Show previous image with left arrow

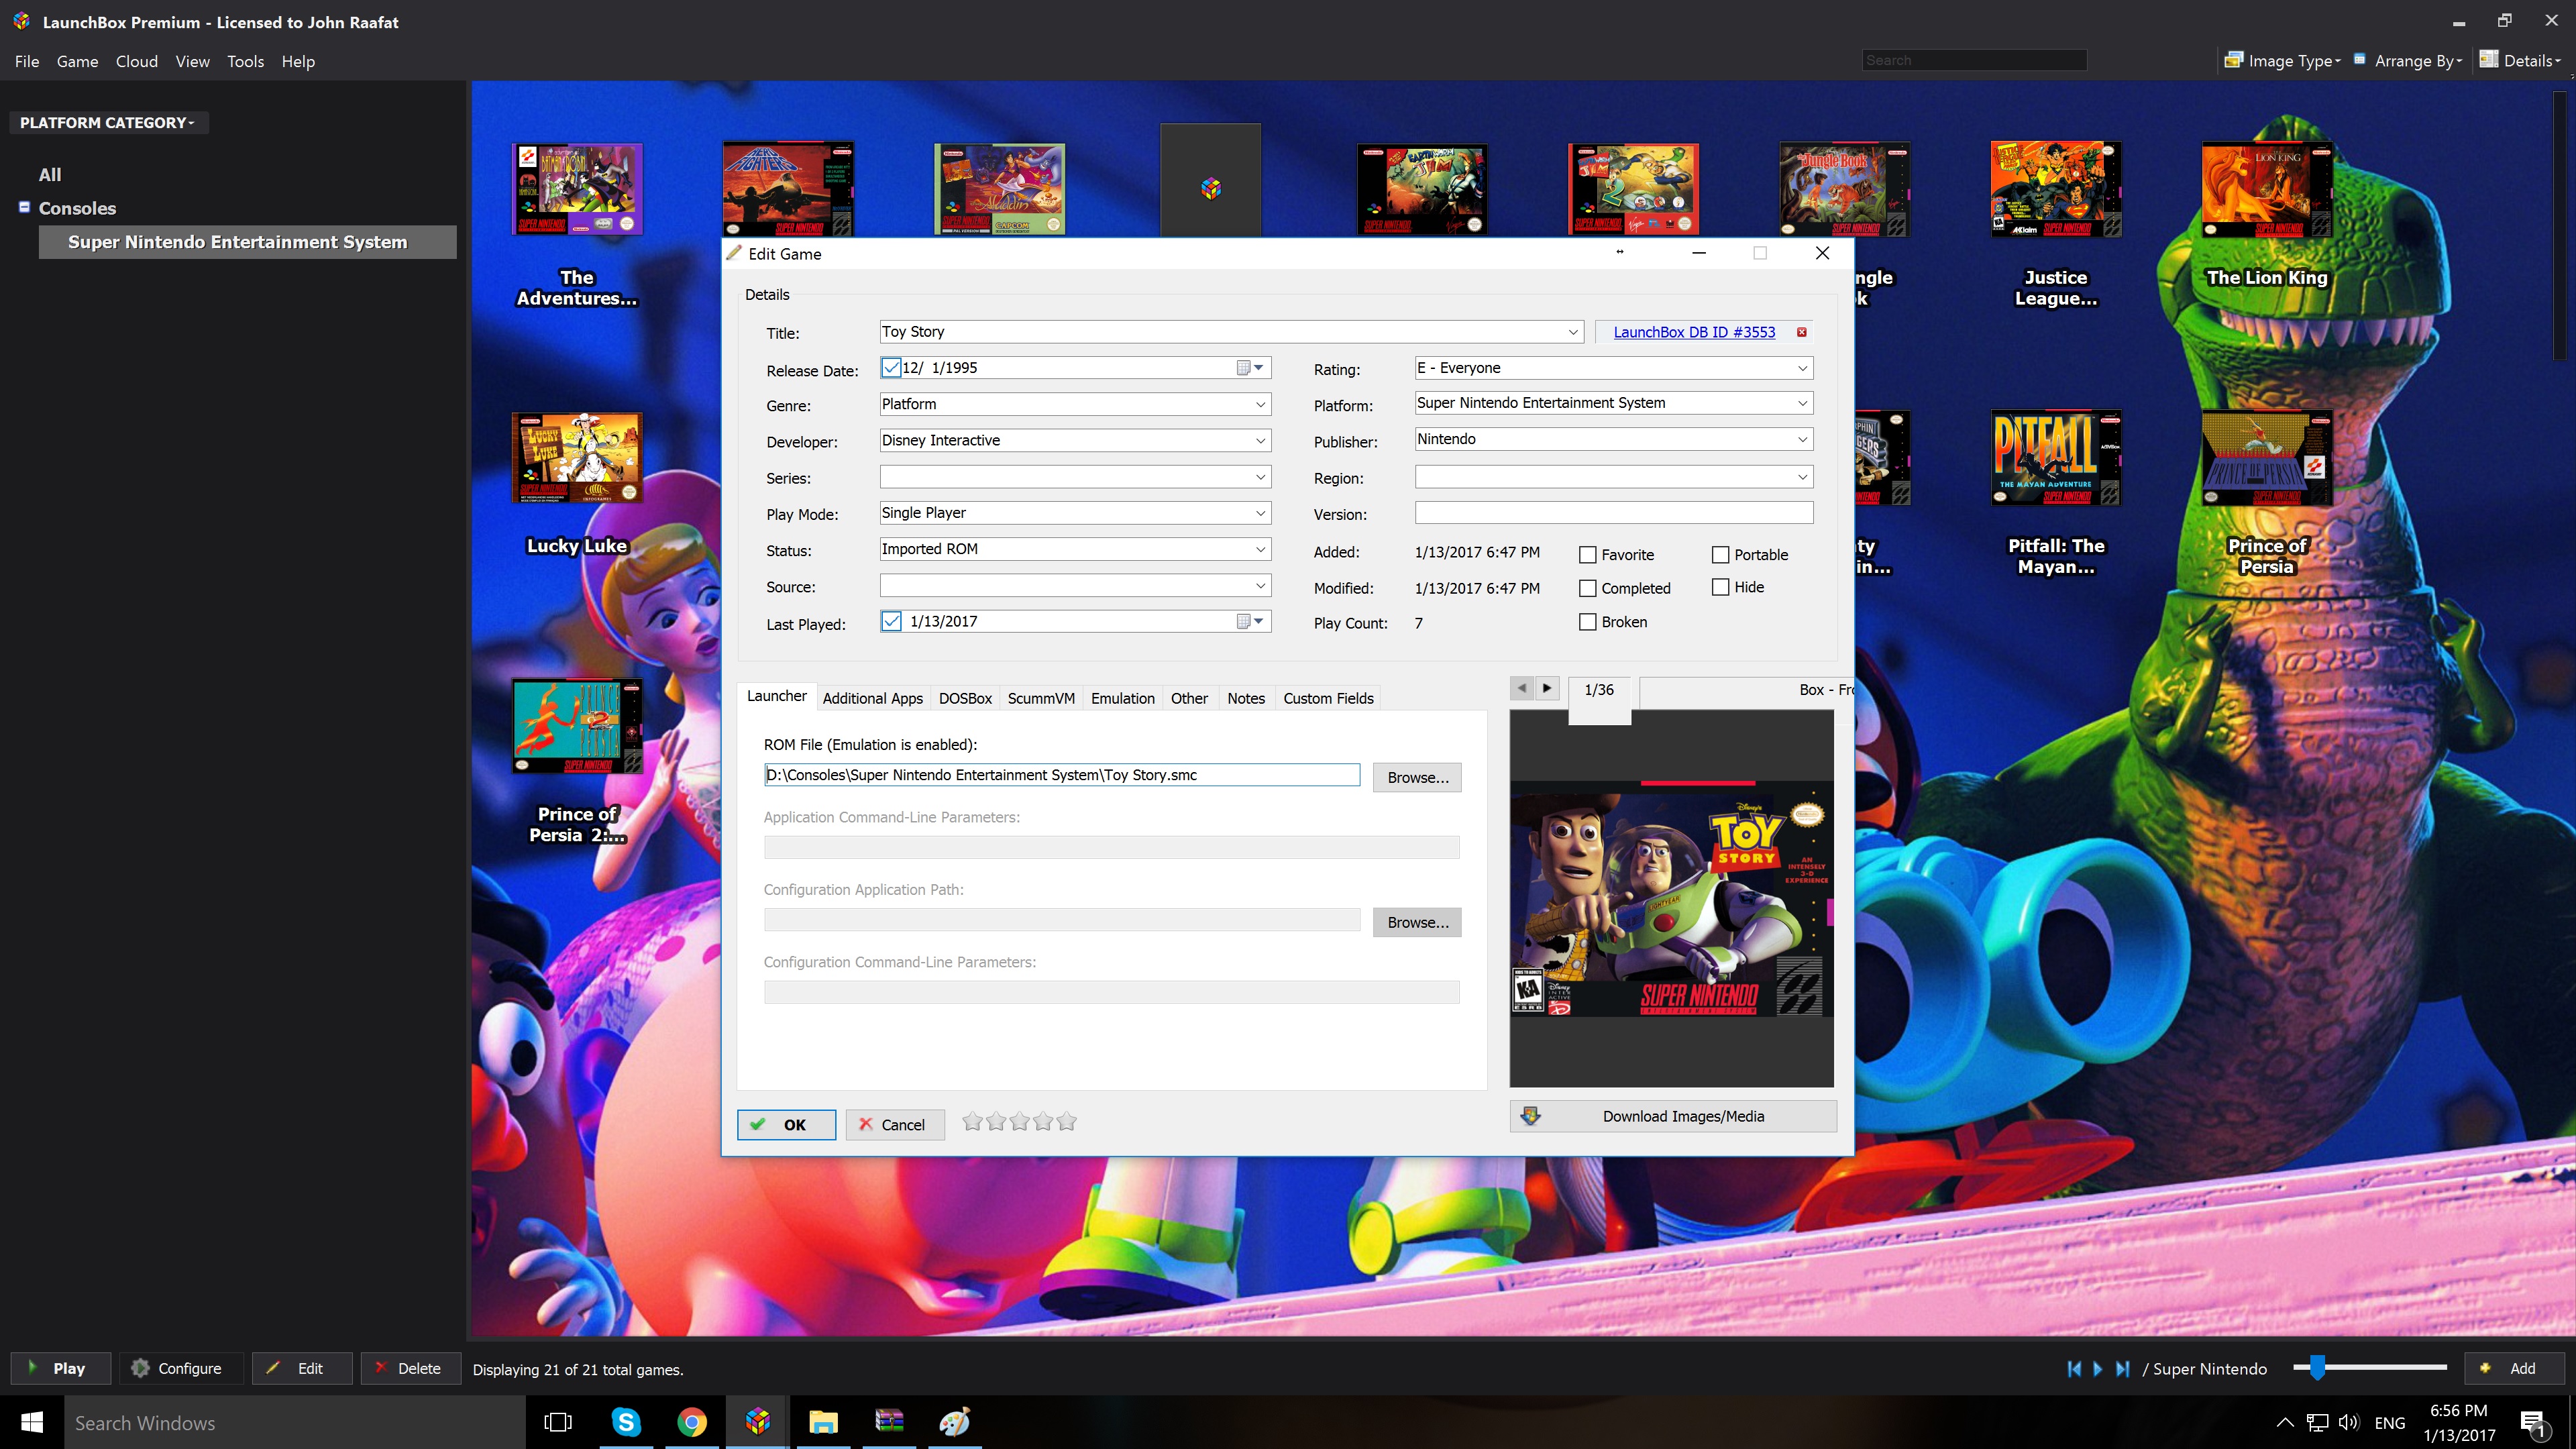click(x=1522, y=688)
